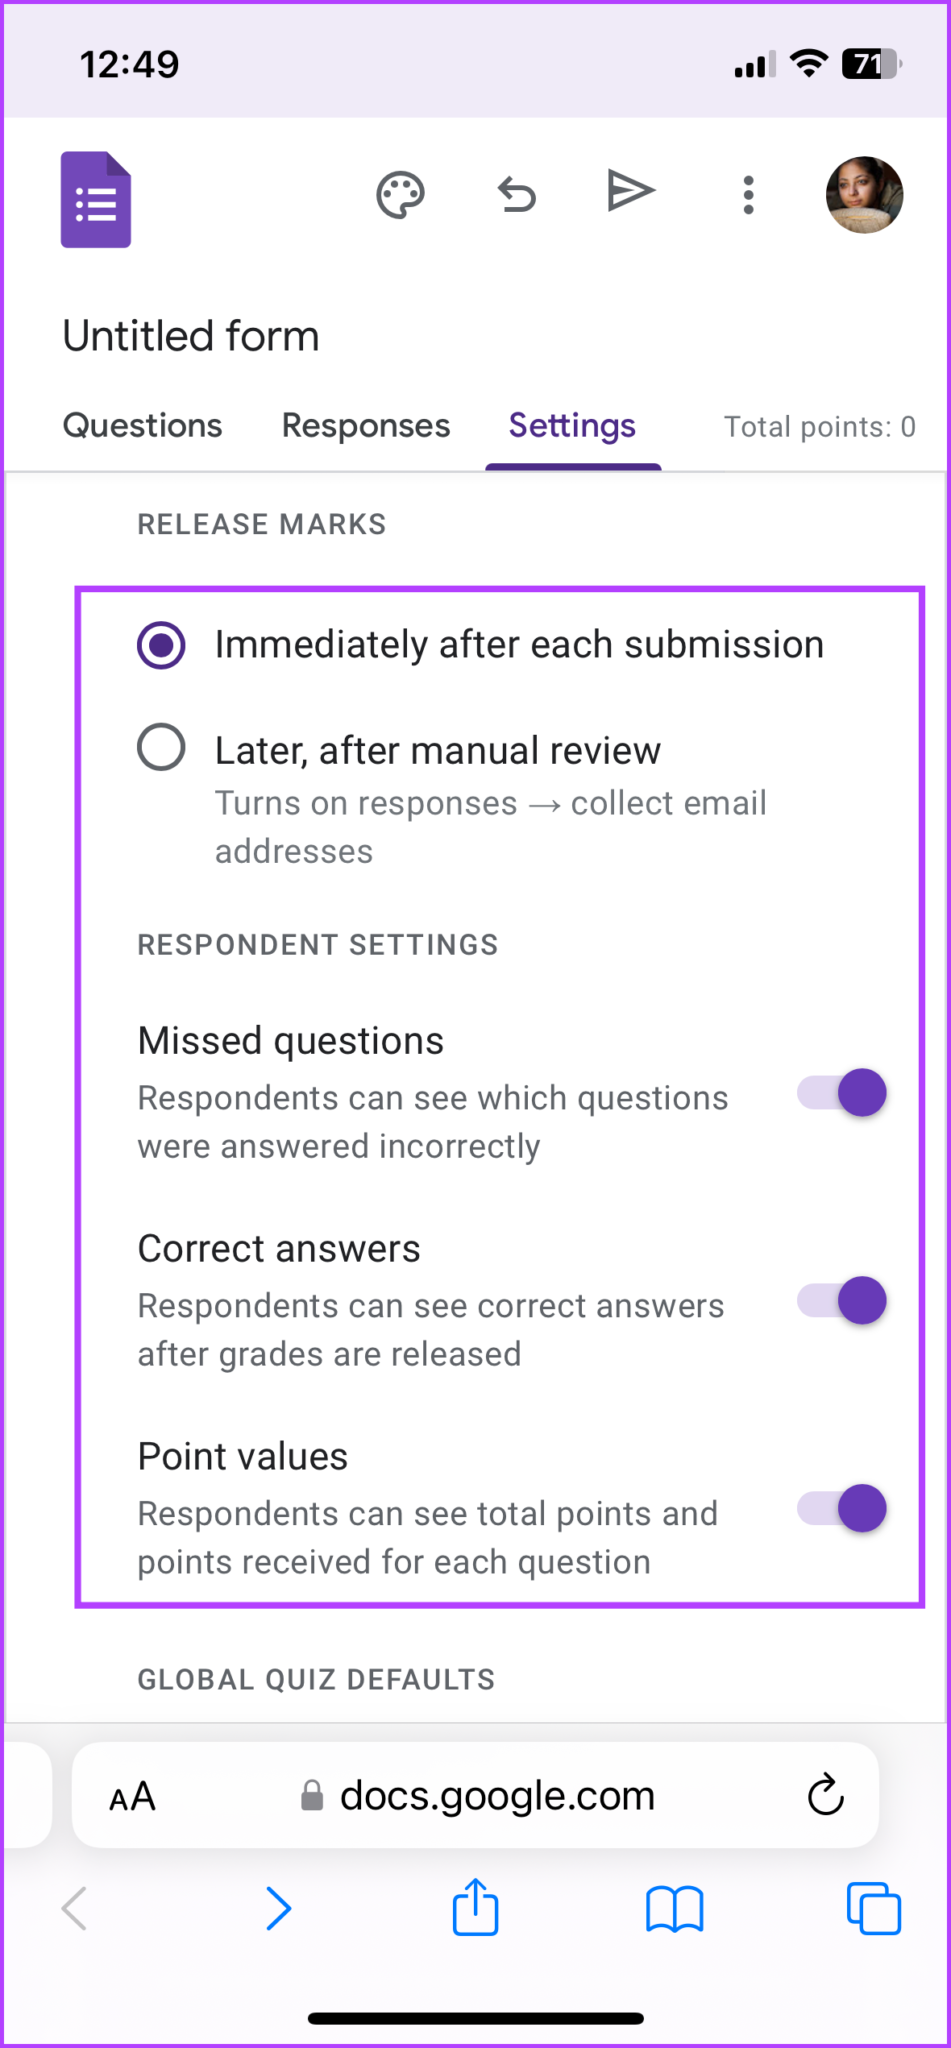The height and width of the screenshot is (2048, 951).
Task: Tap the profile avatar picture
Action: point(864,195)
